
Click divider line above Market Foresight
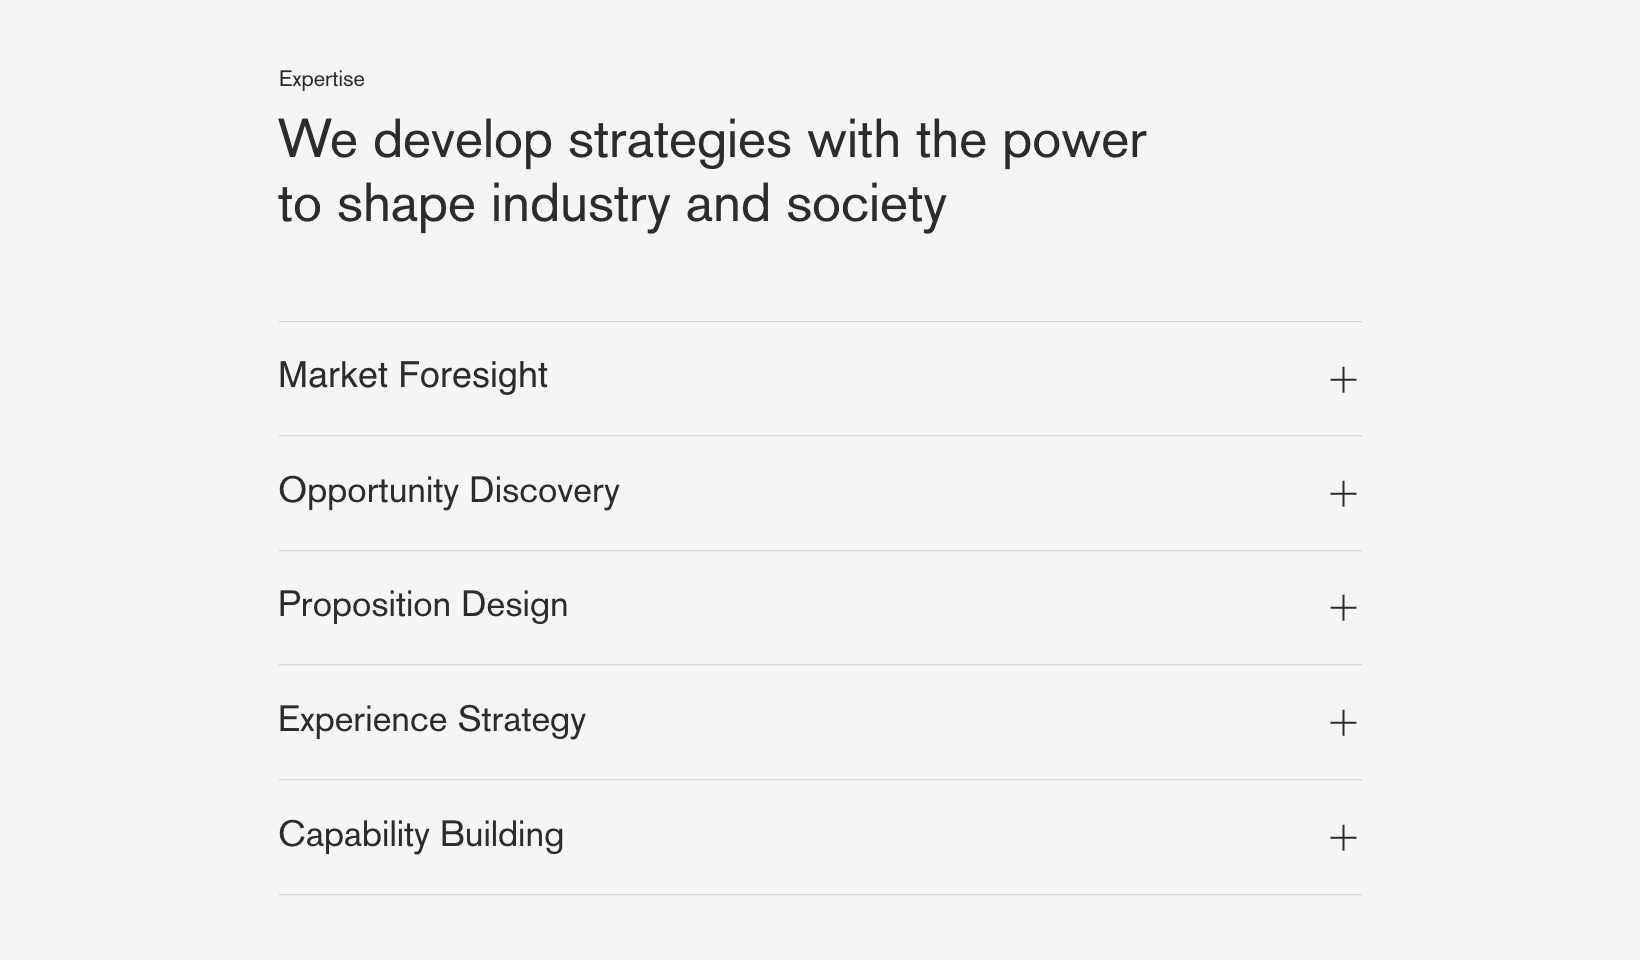[x=820, y=321]
